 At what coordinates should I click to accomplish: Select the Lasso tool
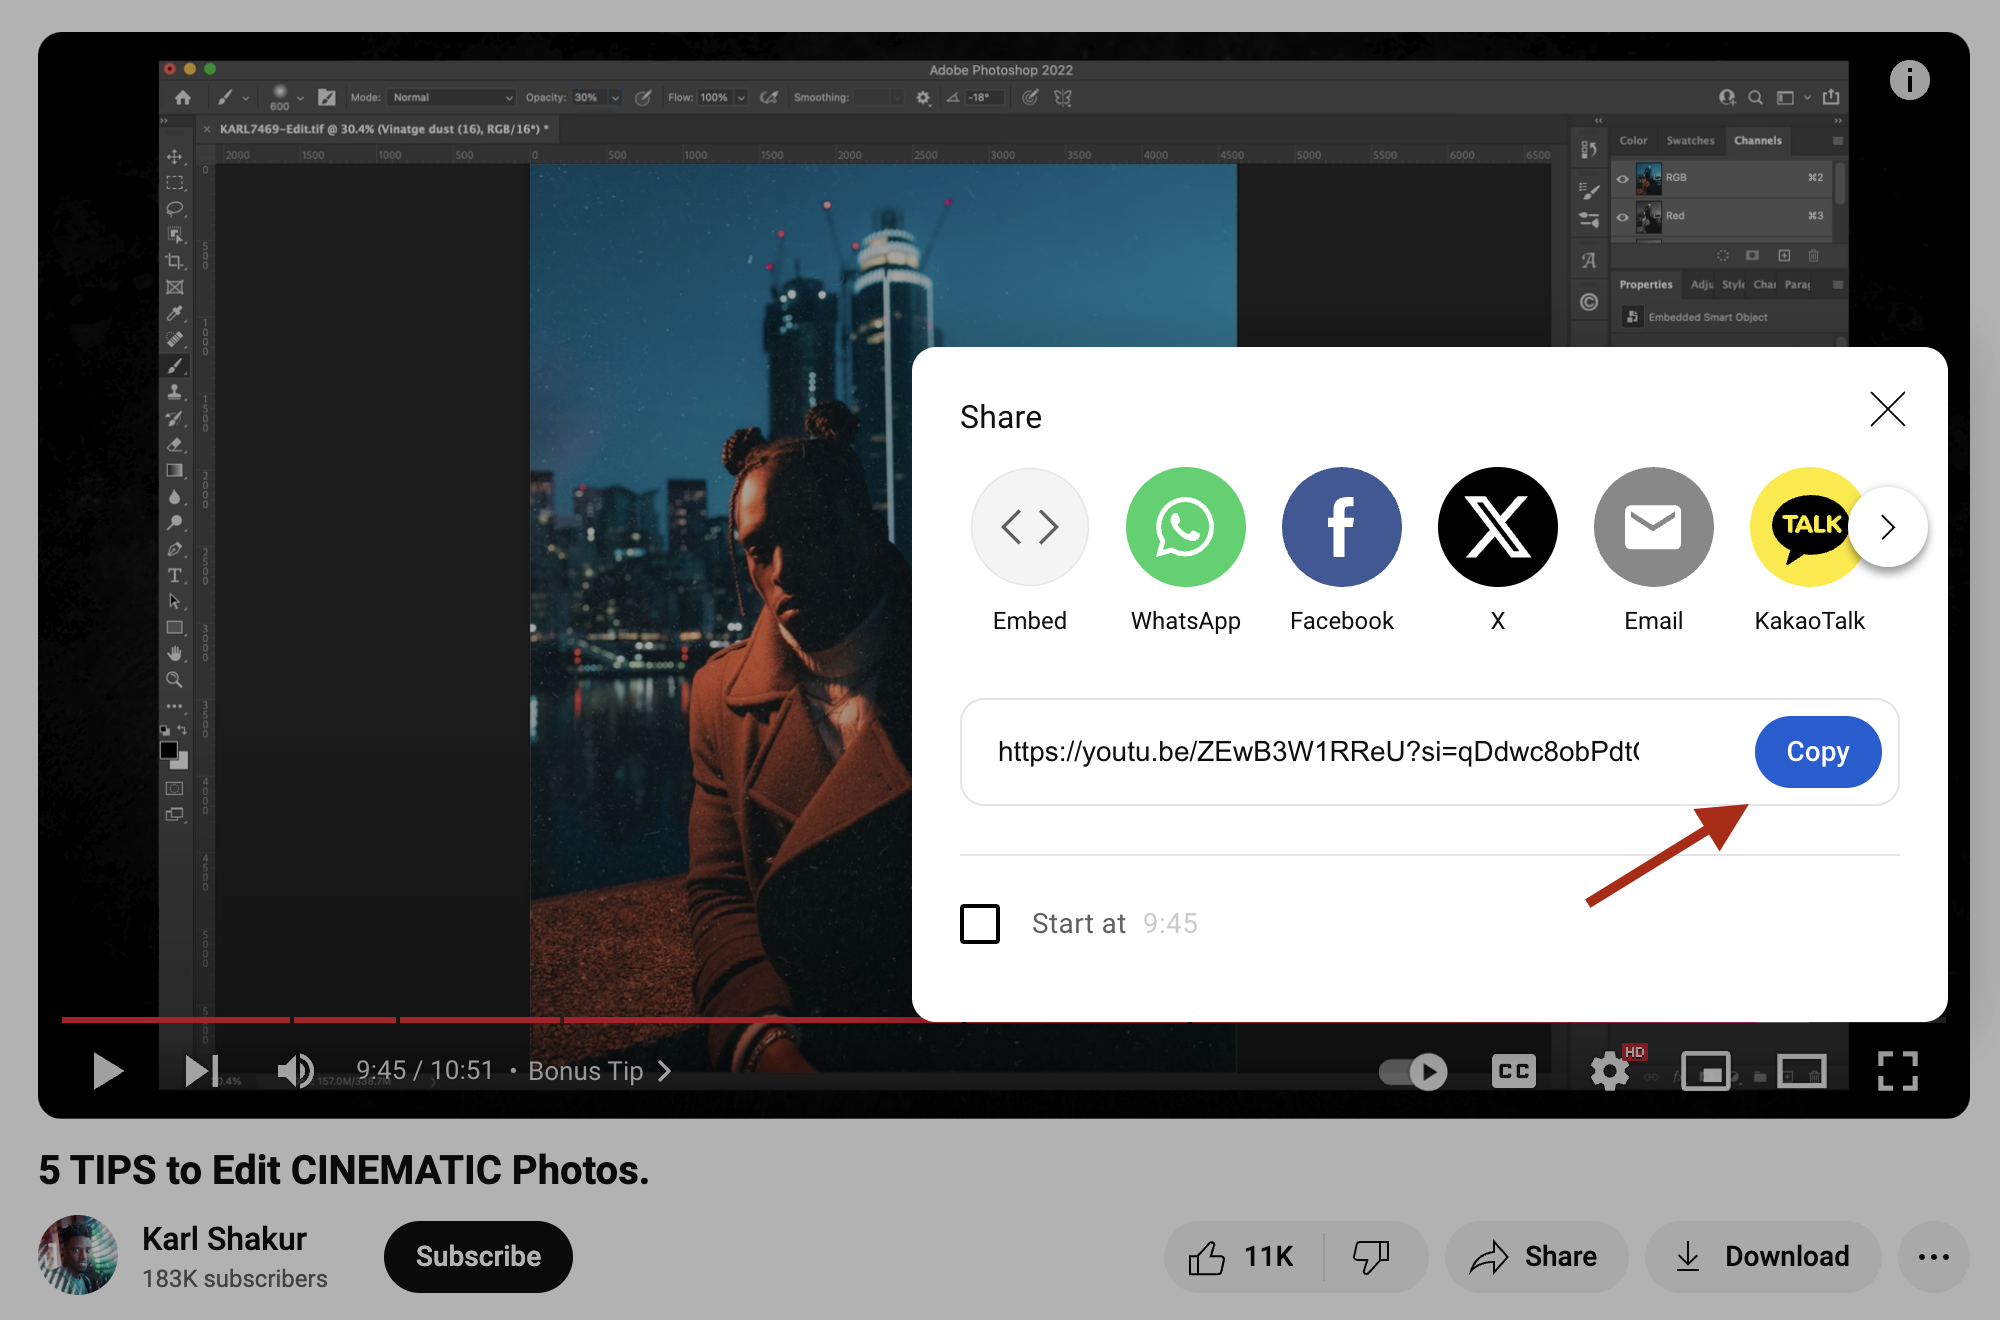175,209
